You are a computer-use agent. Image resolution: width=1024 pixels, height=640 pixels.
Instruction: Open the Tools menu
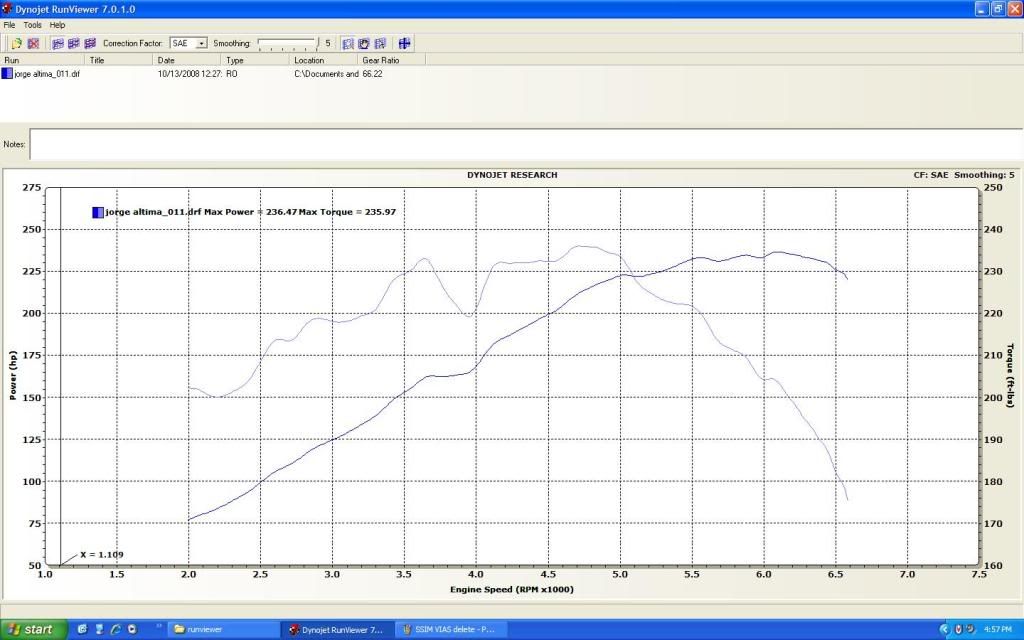coord(33,24)
